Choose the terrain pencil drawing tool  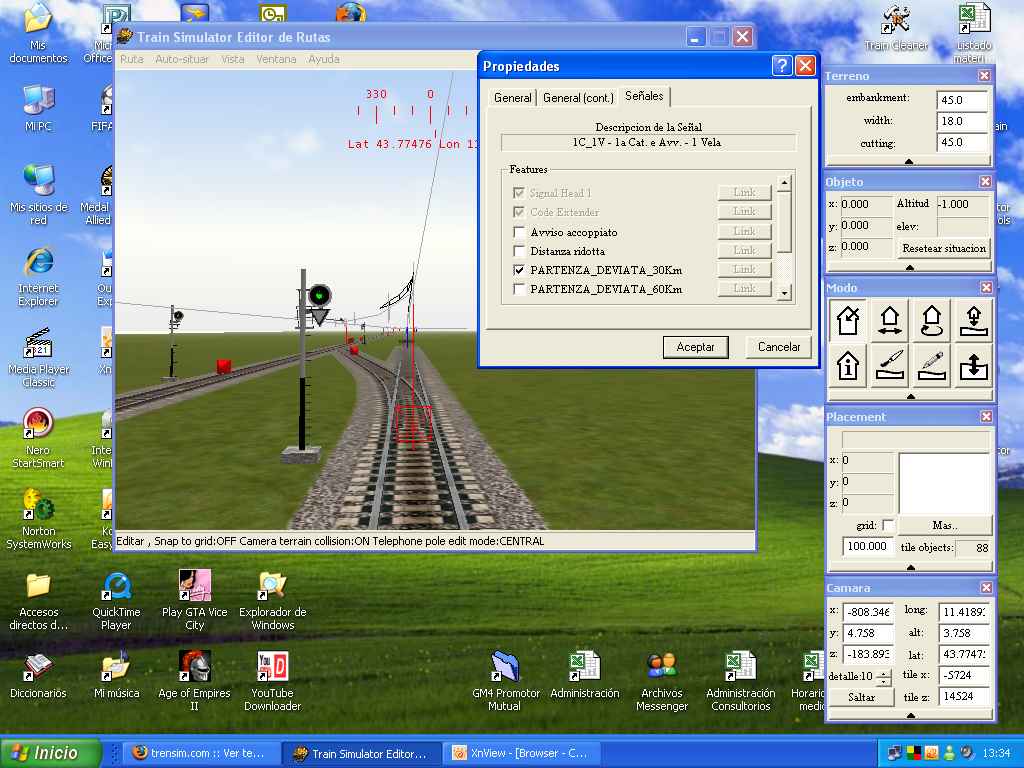pyautogui.click(x=931, y=366)
